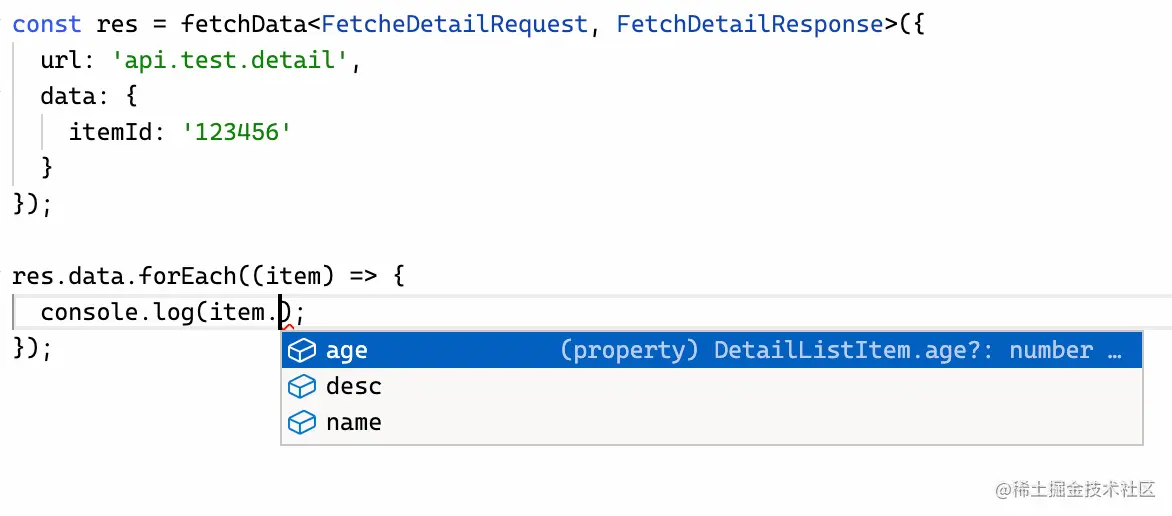Click the FetcheDetailRequest type argument
This screenshot has width=1172, height=516.
454,25
